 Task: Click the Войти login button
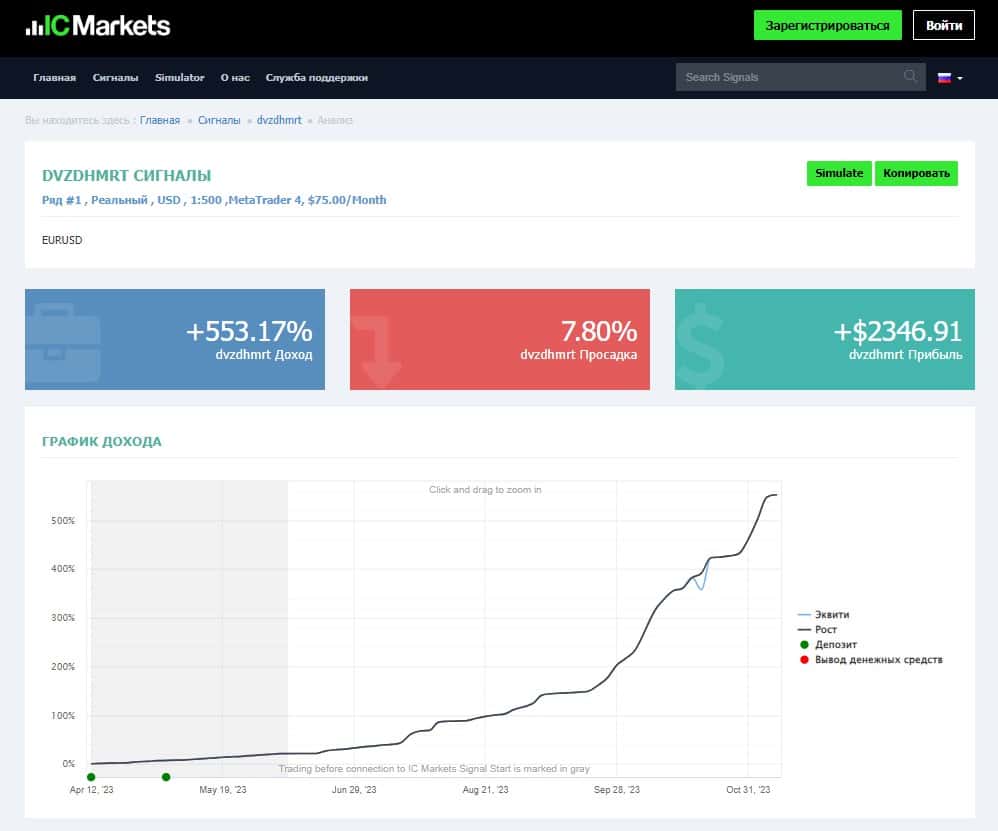[943, 25]
